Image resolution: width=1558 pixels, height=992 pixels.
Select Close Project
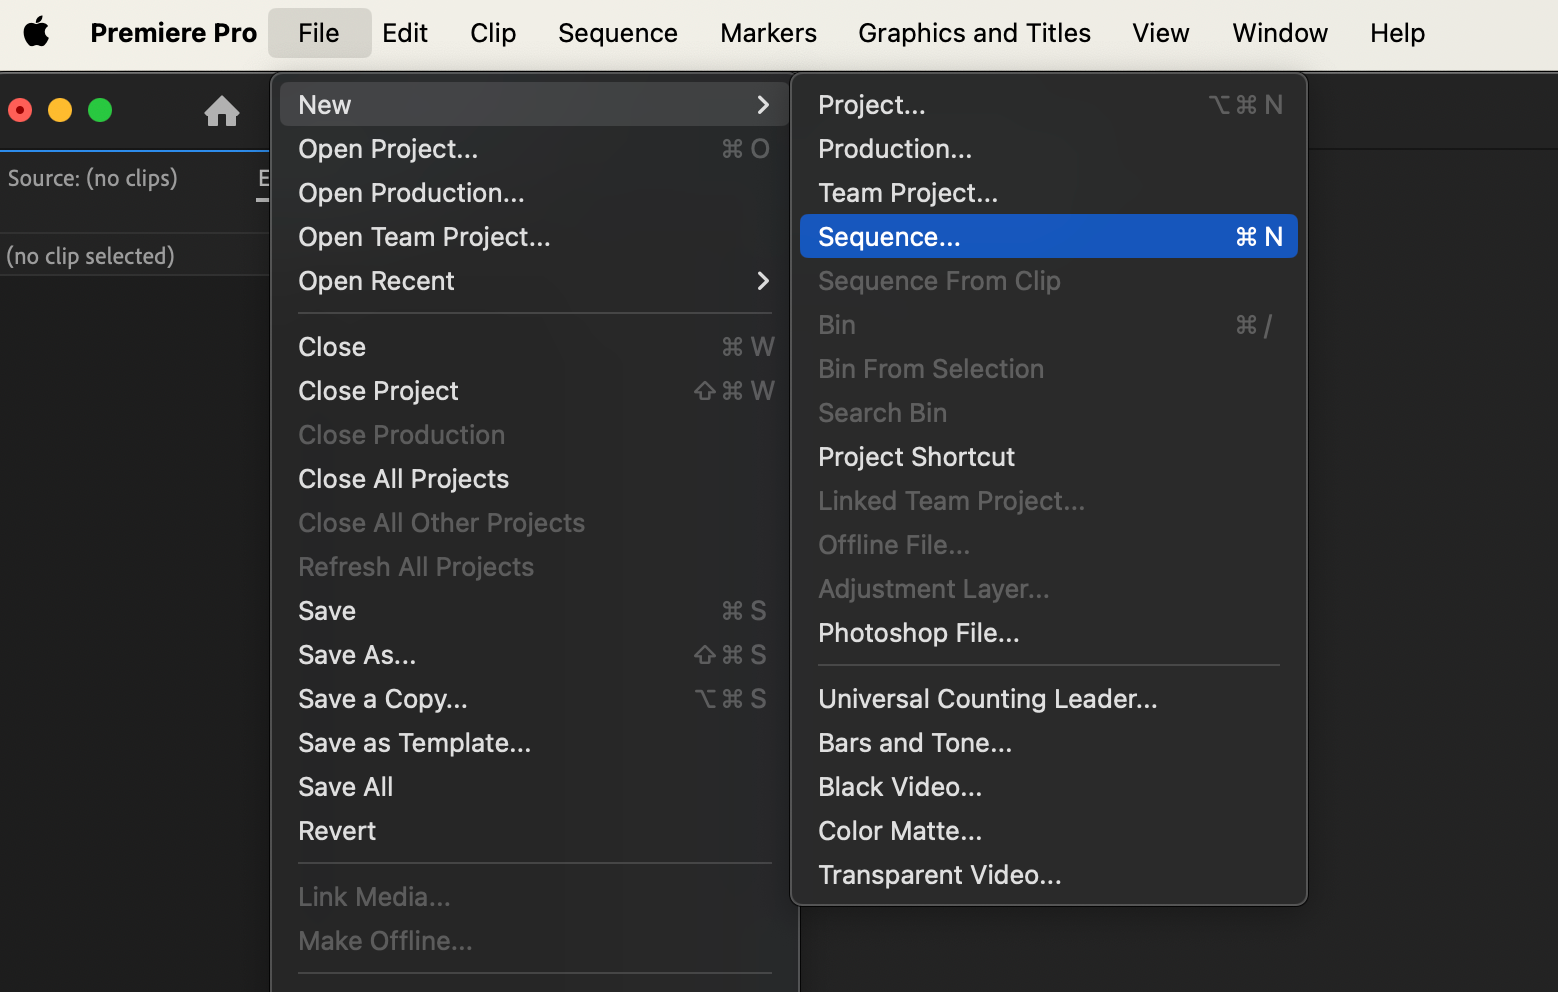pos(534,391)
